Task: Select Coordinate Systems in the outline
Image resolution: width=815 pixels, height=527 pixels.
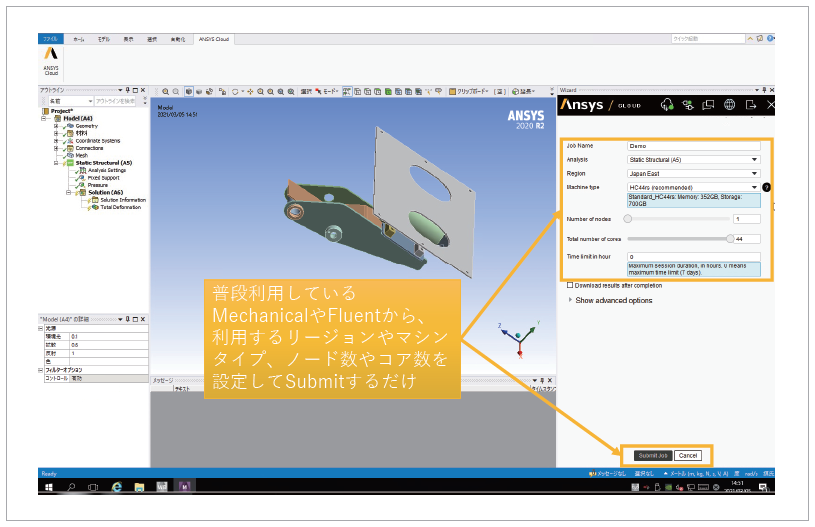Action: point(98,141)
